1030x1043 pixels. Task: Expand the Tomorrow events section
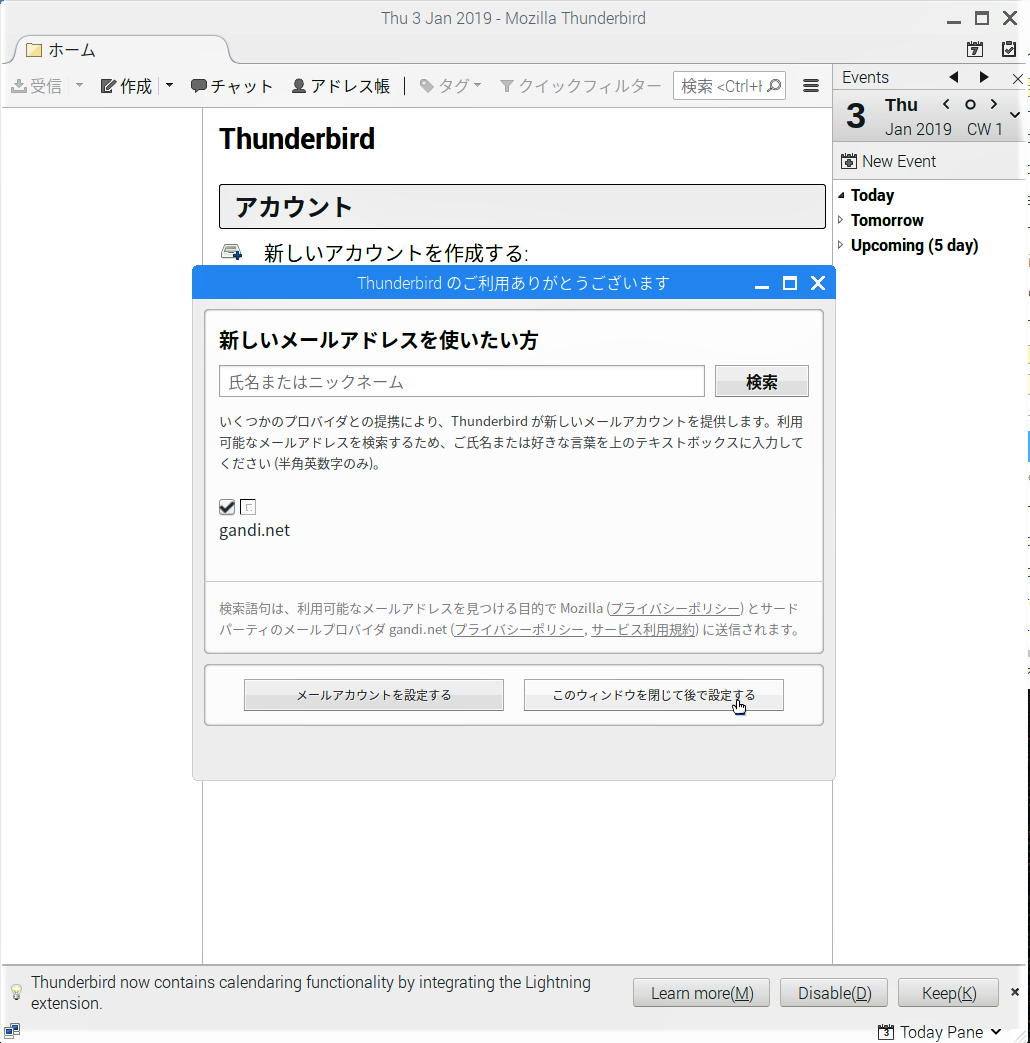841,220
